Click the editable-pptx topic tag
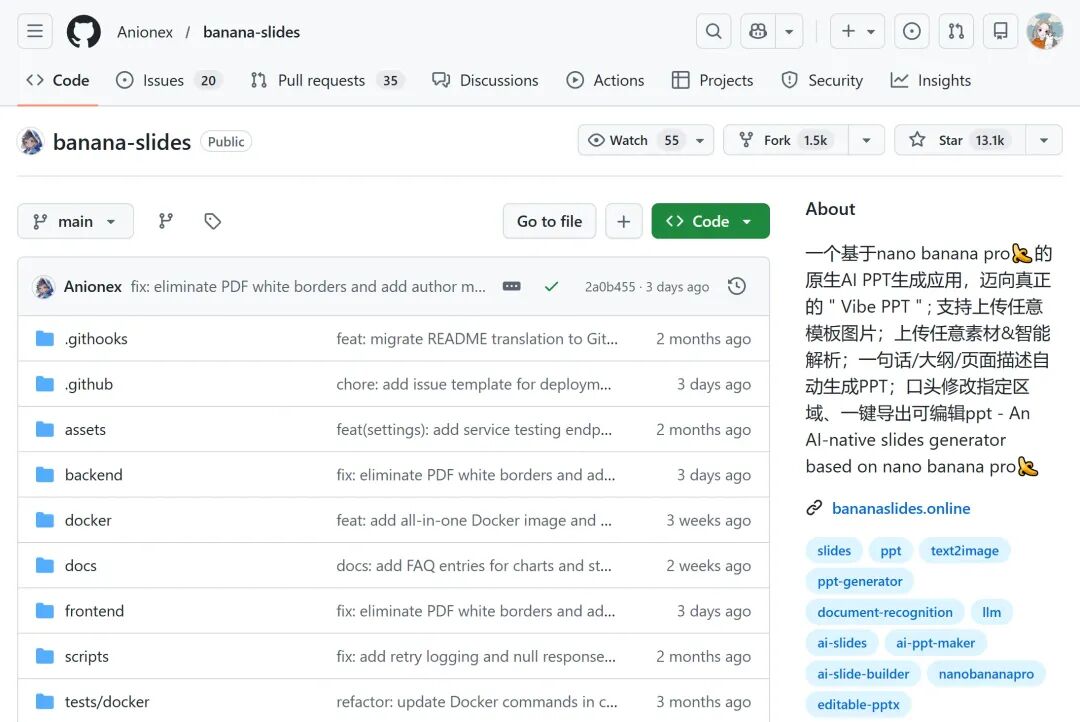The height and width of the screenshot is (722, 1080). [x=858, y=705]
